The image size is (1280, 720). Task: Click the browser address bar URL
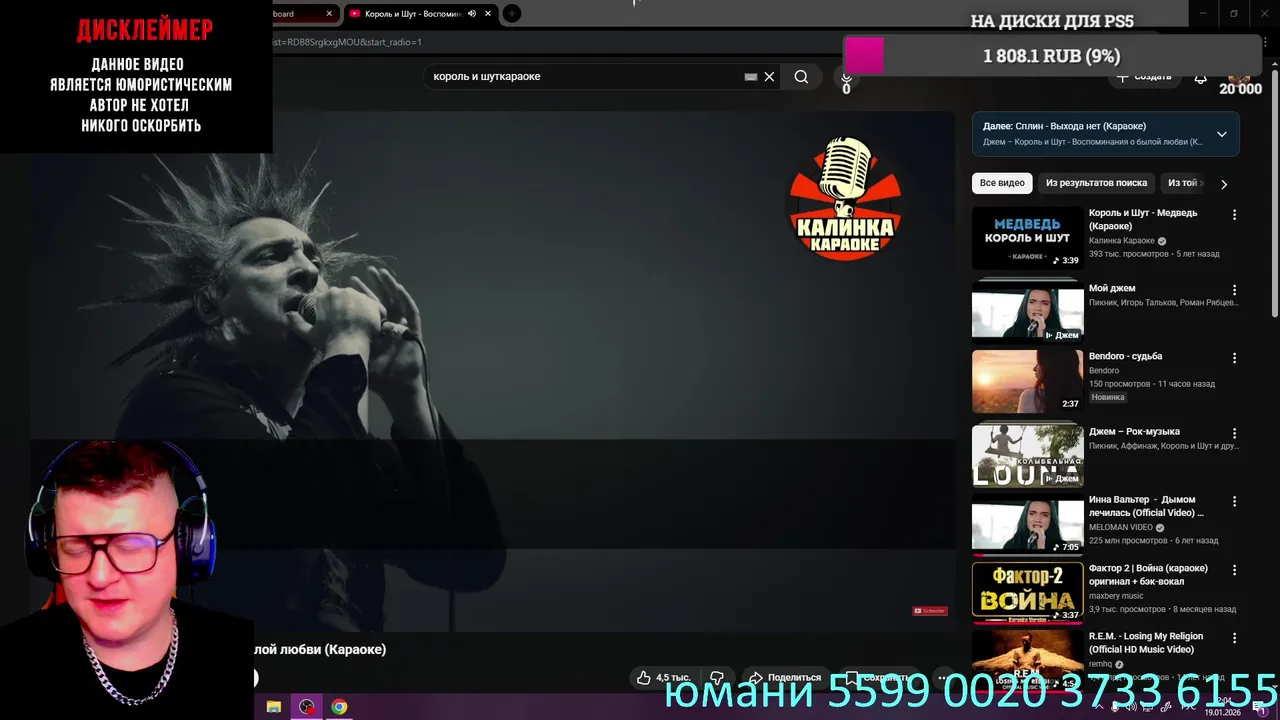tap(347, 42)
